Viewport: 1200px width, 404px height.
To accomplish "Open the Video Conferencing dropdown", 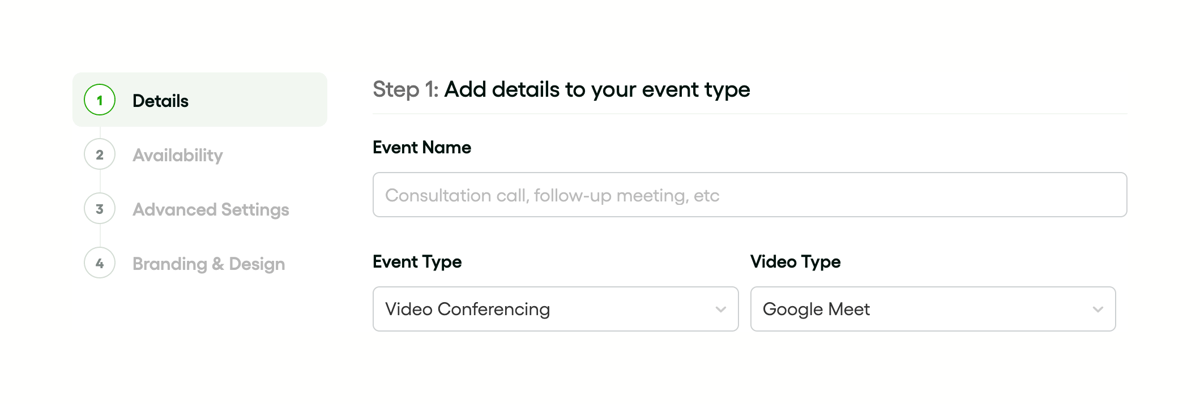I will [x=555, y=309].
